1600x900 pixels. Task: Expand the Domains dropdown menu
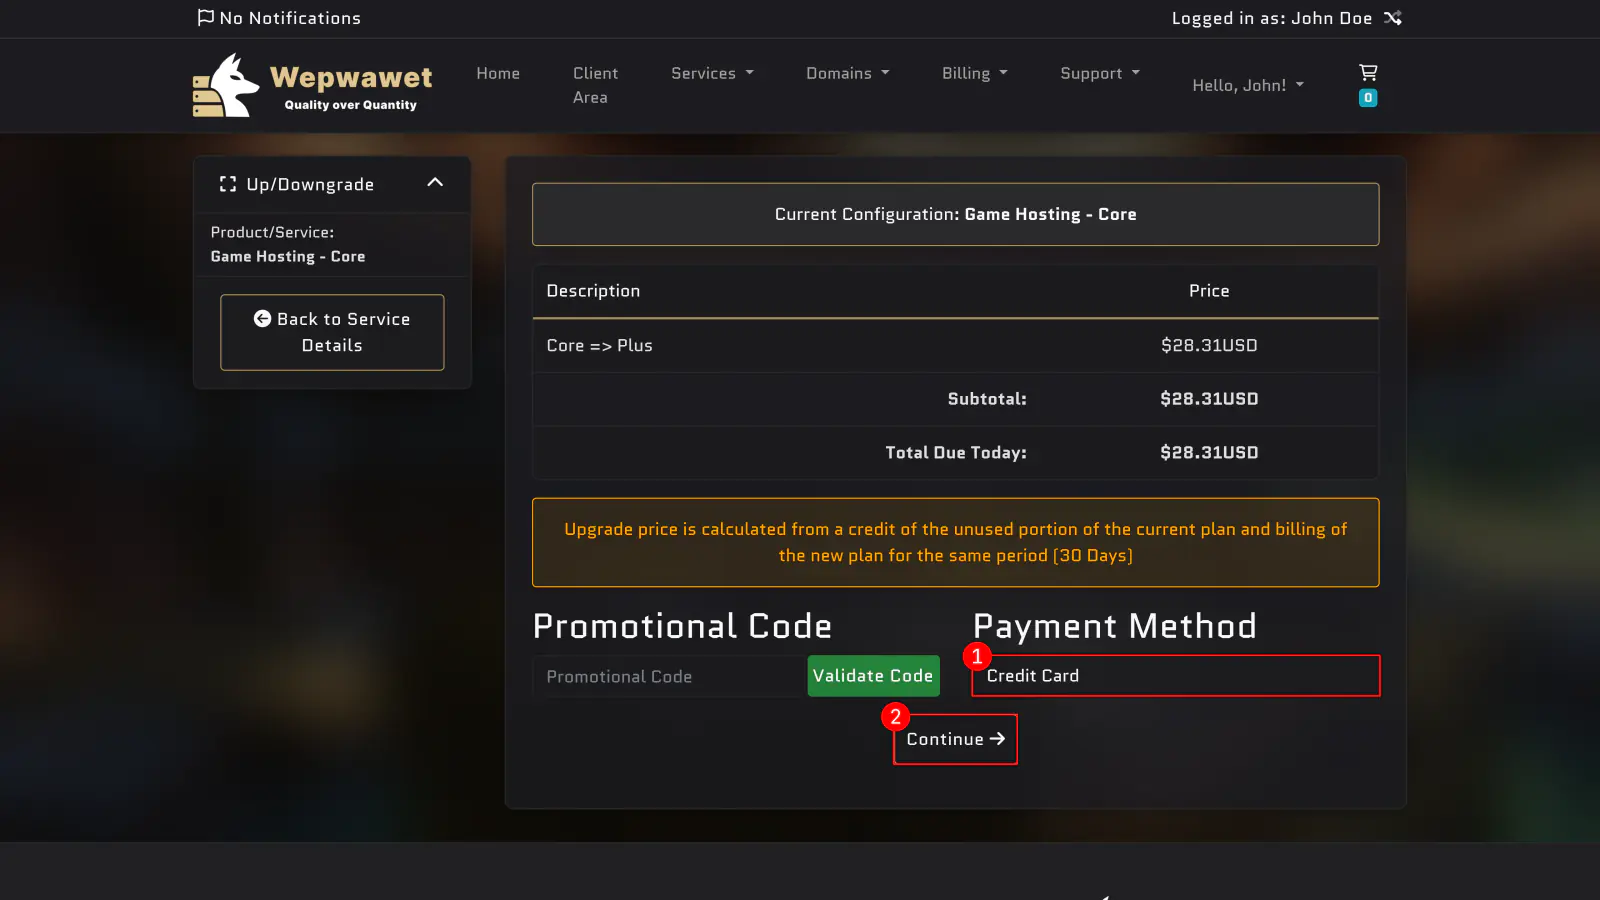[x=847, y=73]
